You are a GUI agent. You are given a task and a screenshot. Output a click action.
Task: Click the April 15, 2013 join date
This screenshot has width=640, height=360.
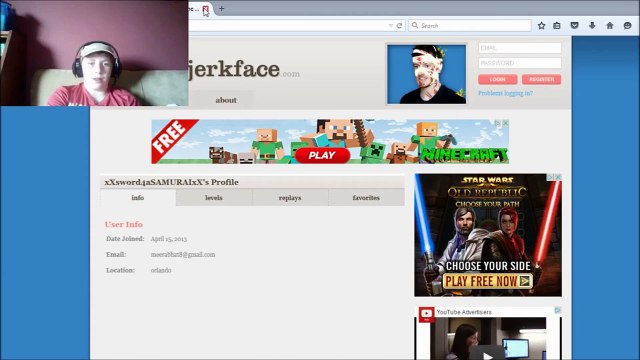point(169,239)
